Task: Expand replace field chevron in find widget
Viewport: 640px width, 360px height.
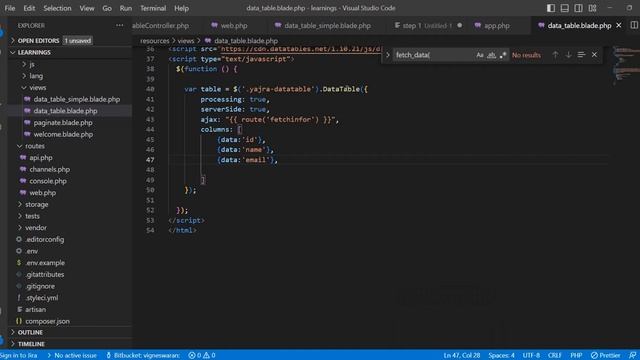Action: point(388,55)
